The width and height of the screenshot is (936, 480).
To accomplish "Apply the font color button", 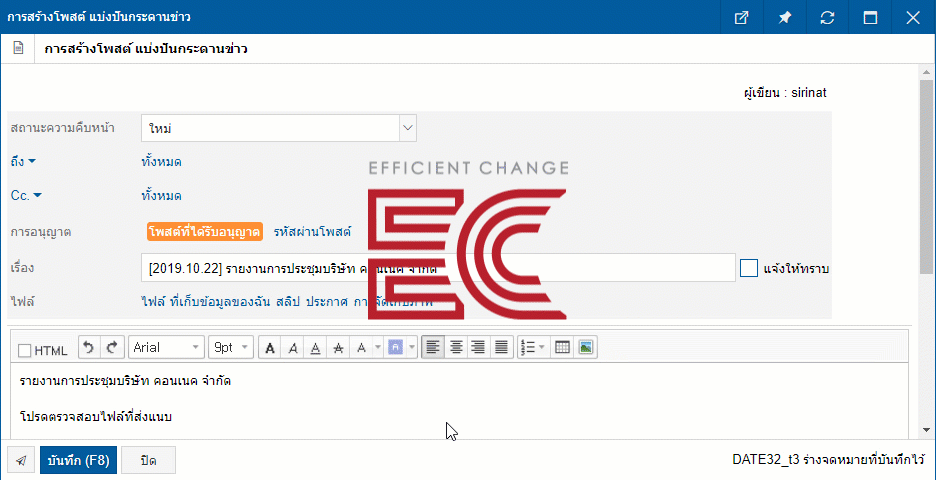I will [361, 348].
